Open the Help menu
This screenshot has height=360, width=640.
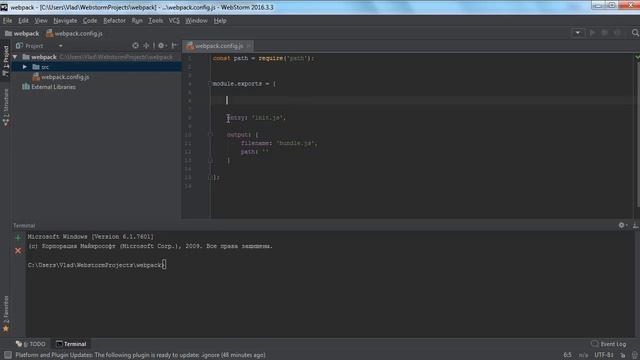(220, 20)
